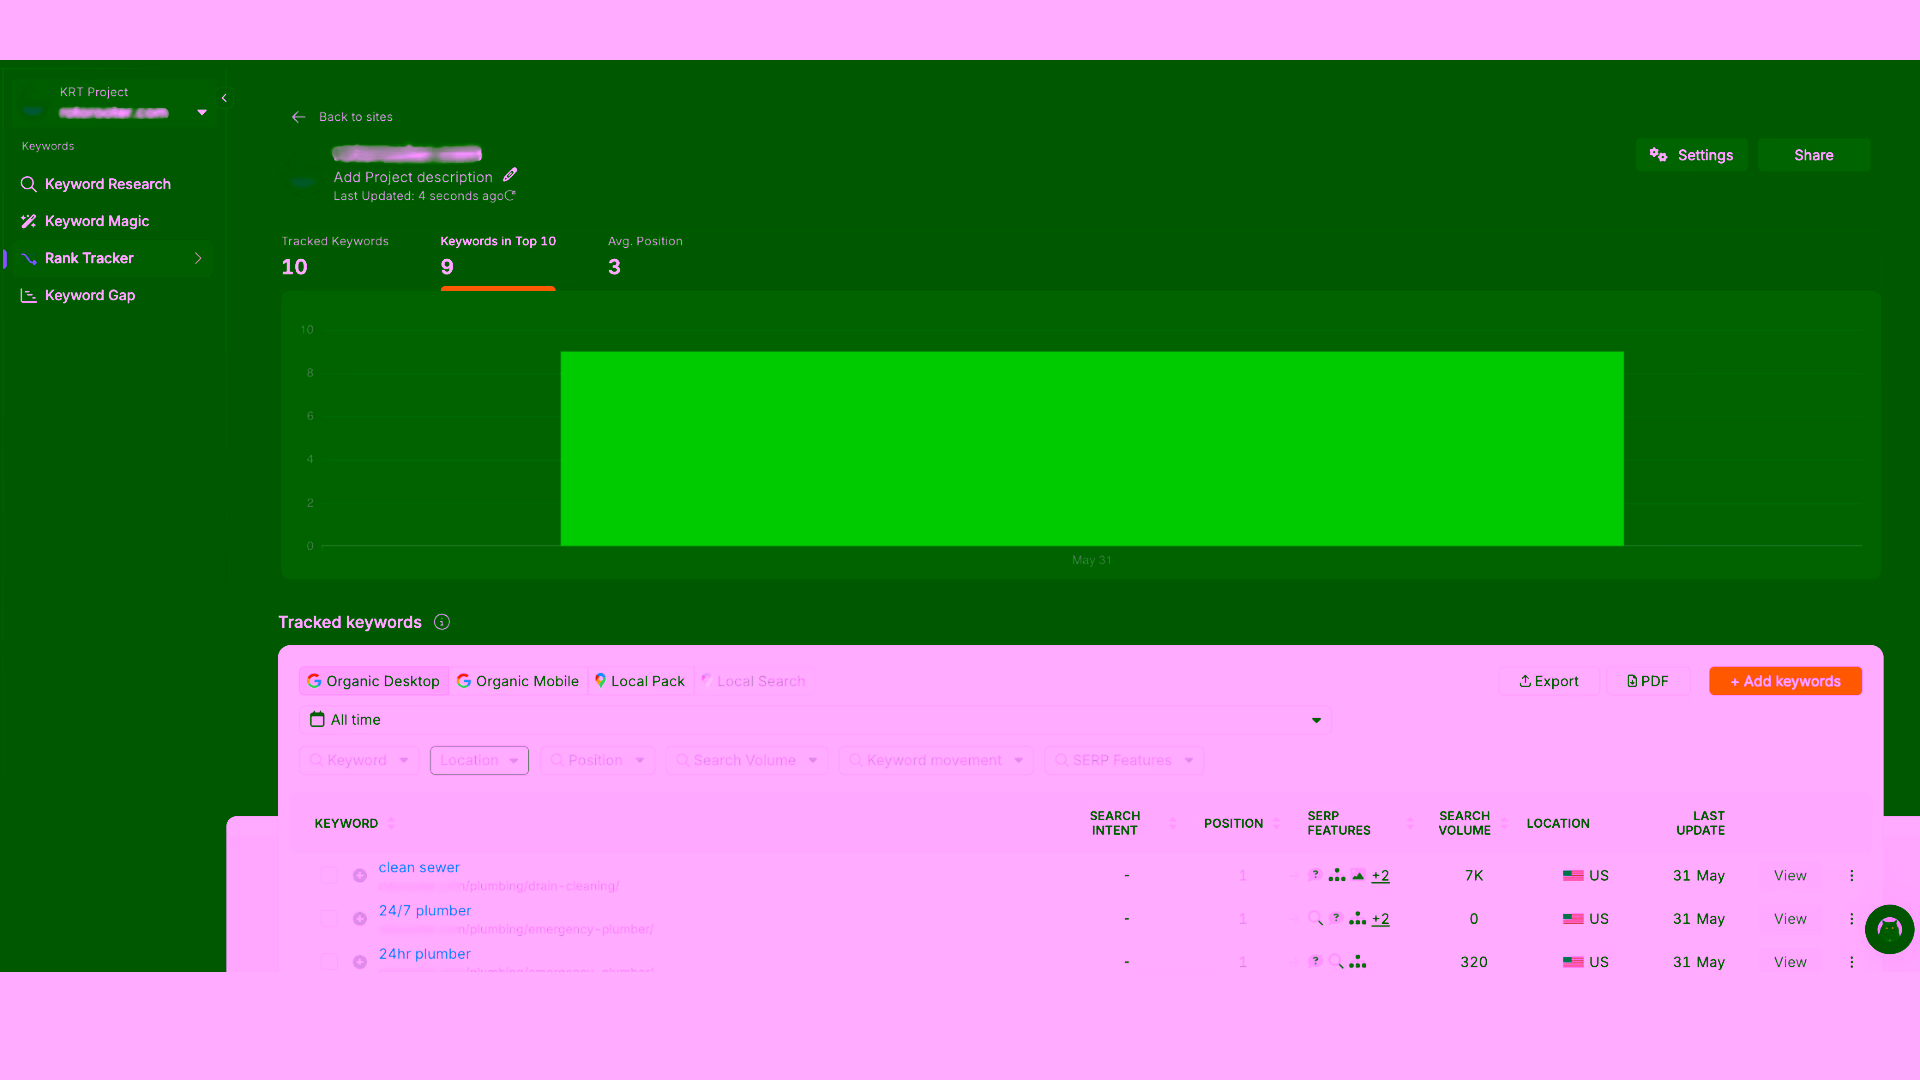This screenshot has height=1080, width=1920.
Task: Refresh the Last Updated data
Action: click(511, 195)
